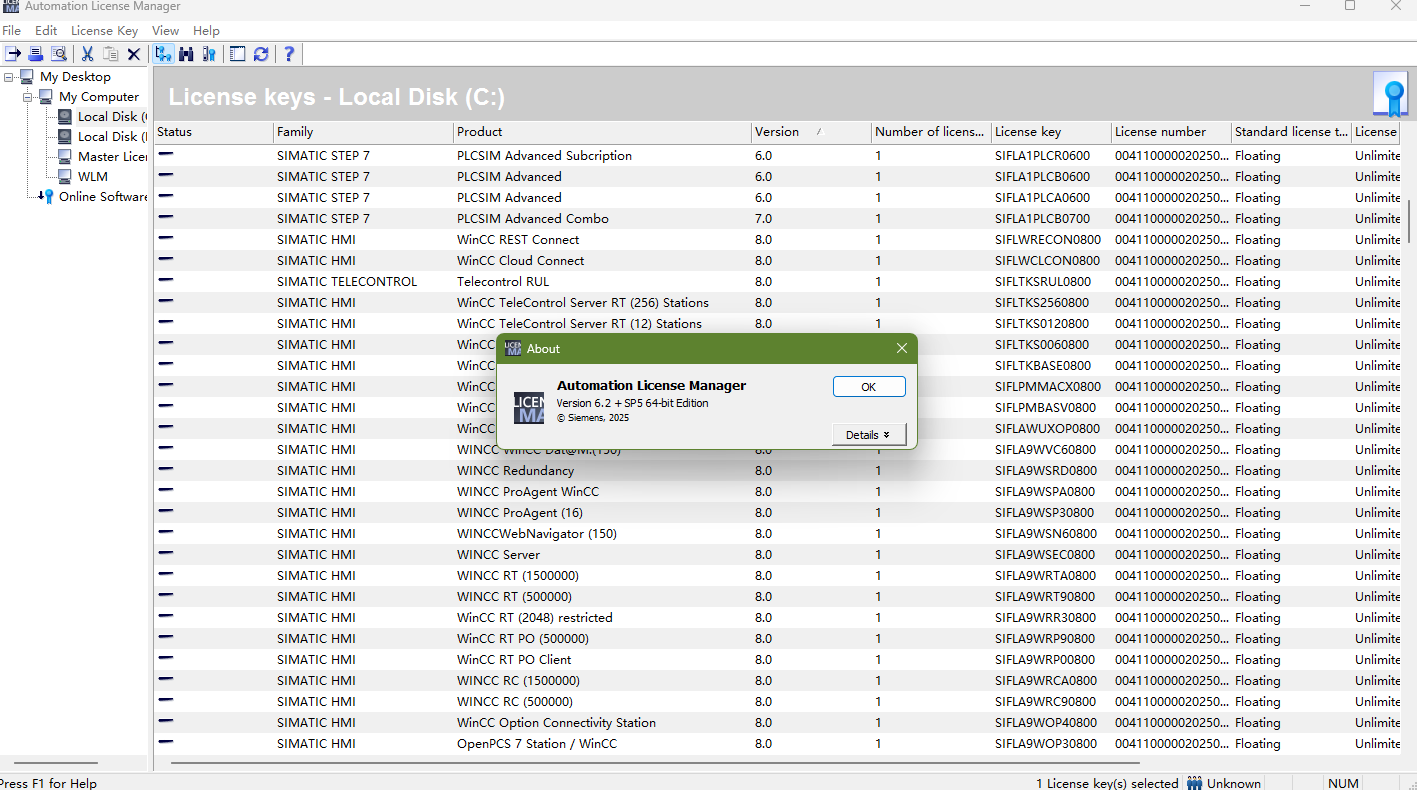This screenshot has height=790, width=1417.
Task: Select the WLM tree item
Action: click(x=92, y=177)
